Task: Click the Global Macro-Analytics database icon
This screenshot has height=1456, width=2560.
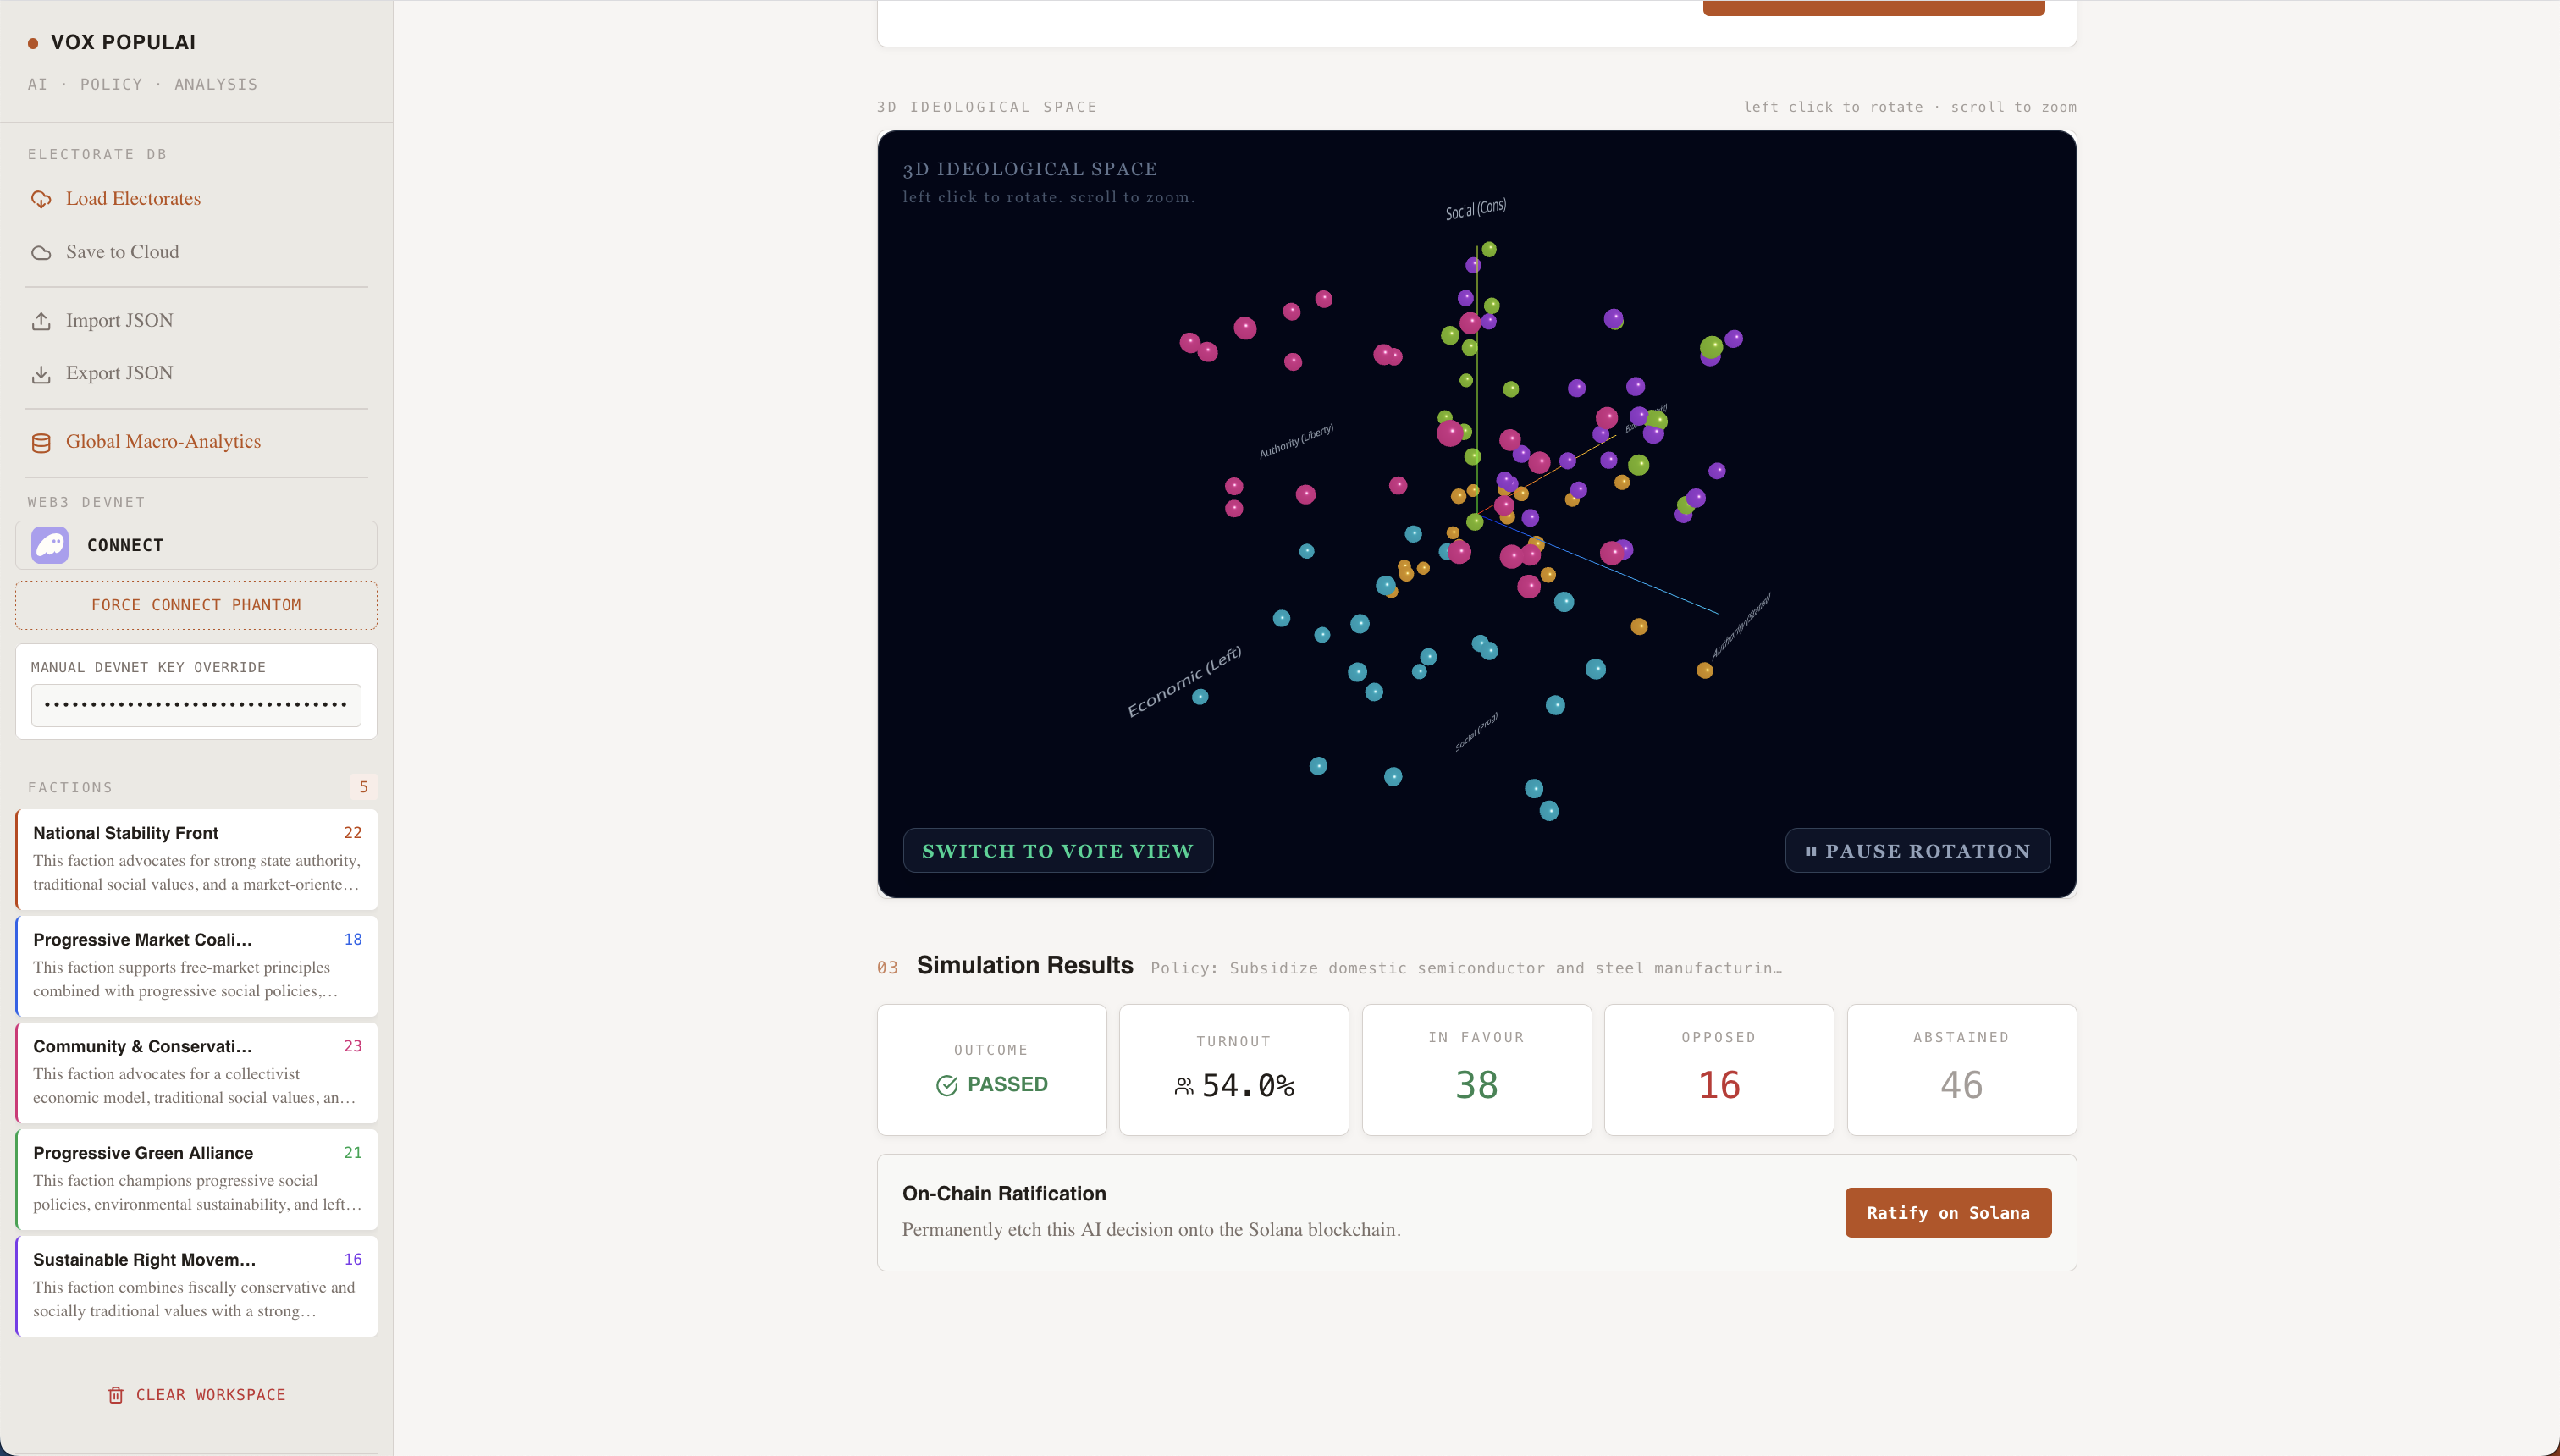Action: coord(41,443)
